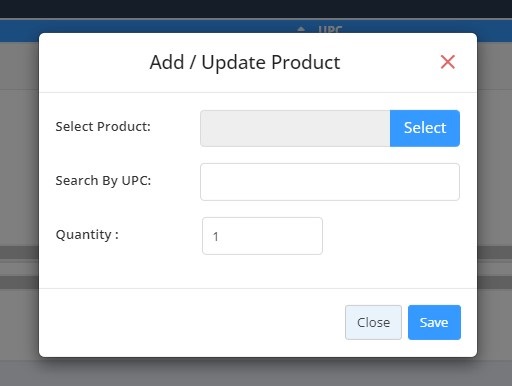Click the dimmed backdrop right of the dialog
Image resolution: width=512 pixels, height=386 pixels.
[x=495, y=200]
